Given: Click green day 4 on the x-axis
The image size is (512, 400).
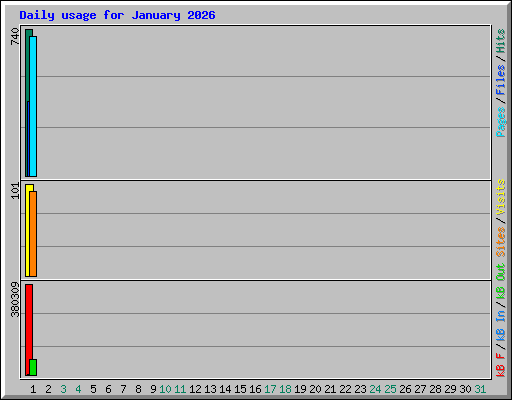Looking at the screenshot, I should [78, 389].
